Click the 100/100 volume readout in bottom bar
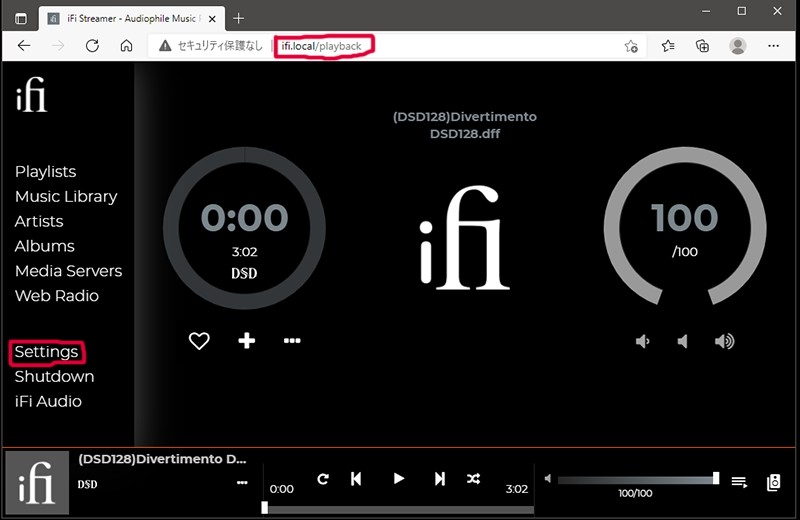Image resolution: width=800 pixels, height=520 pixels. [x=635, y=493]
